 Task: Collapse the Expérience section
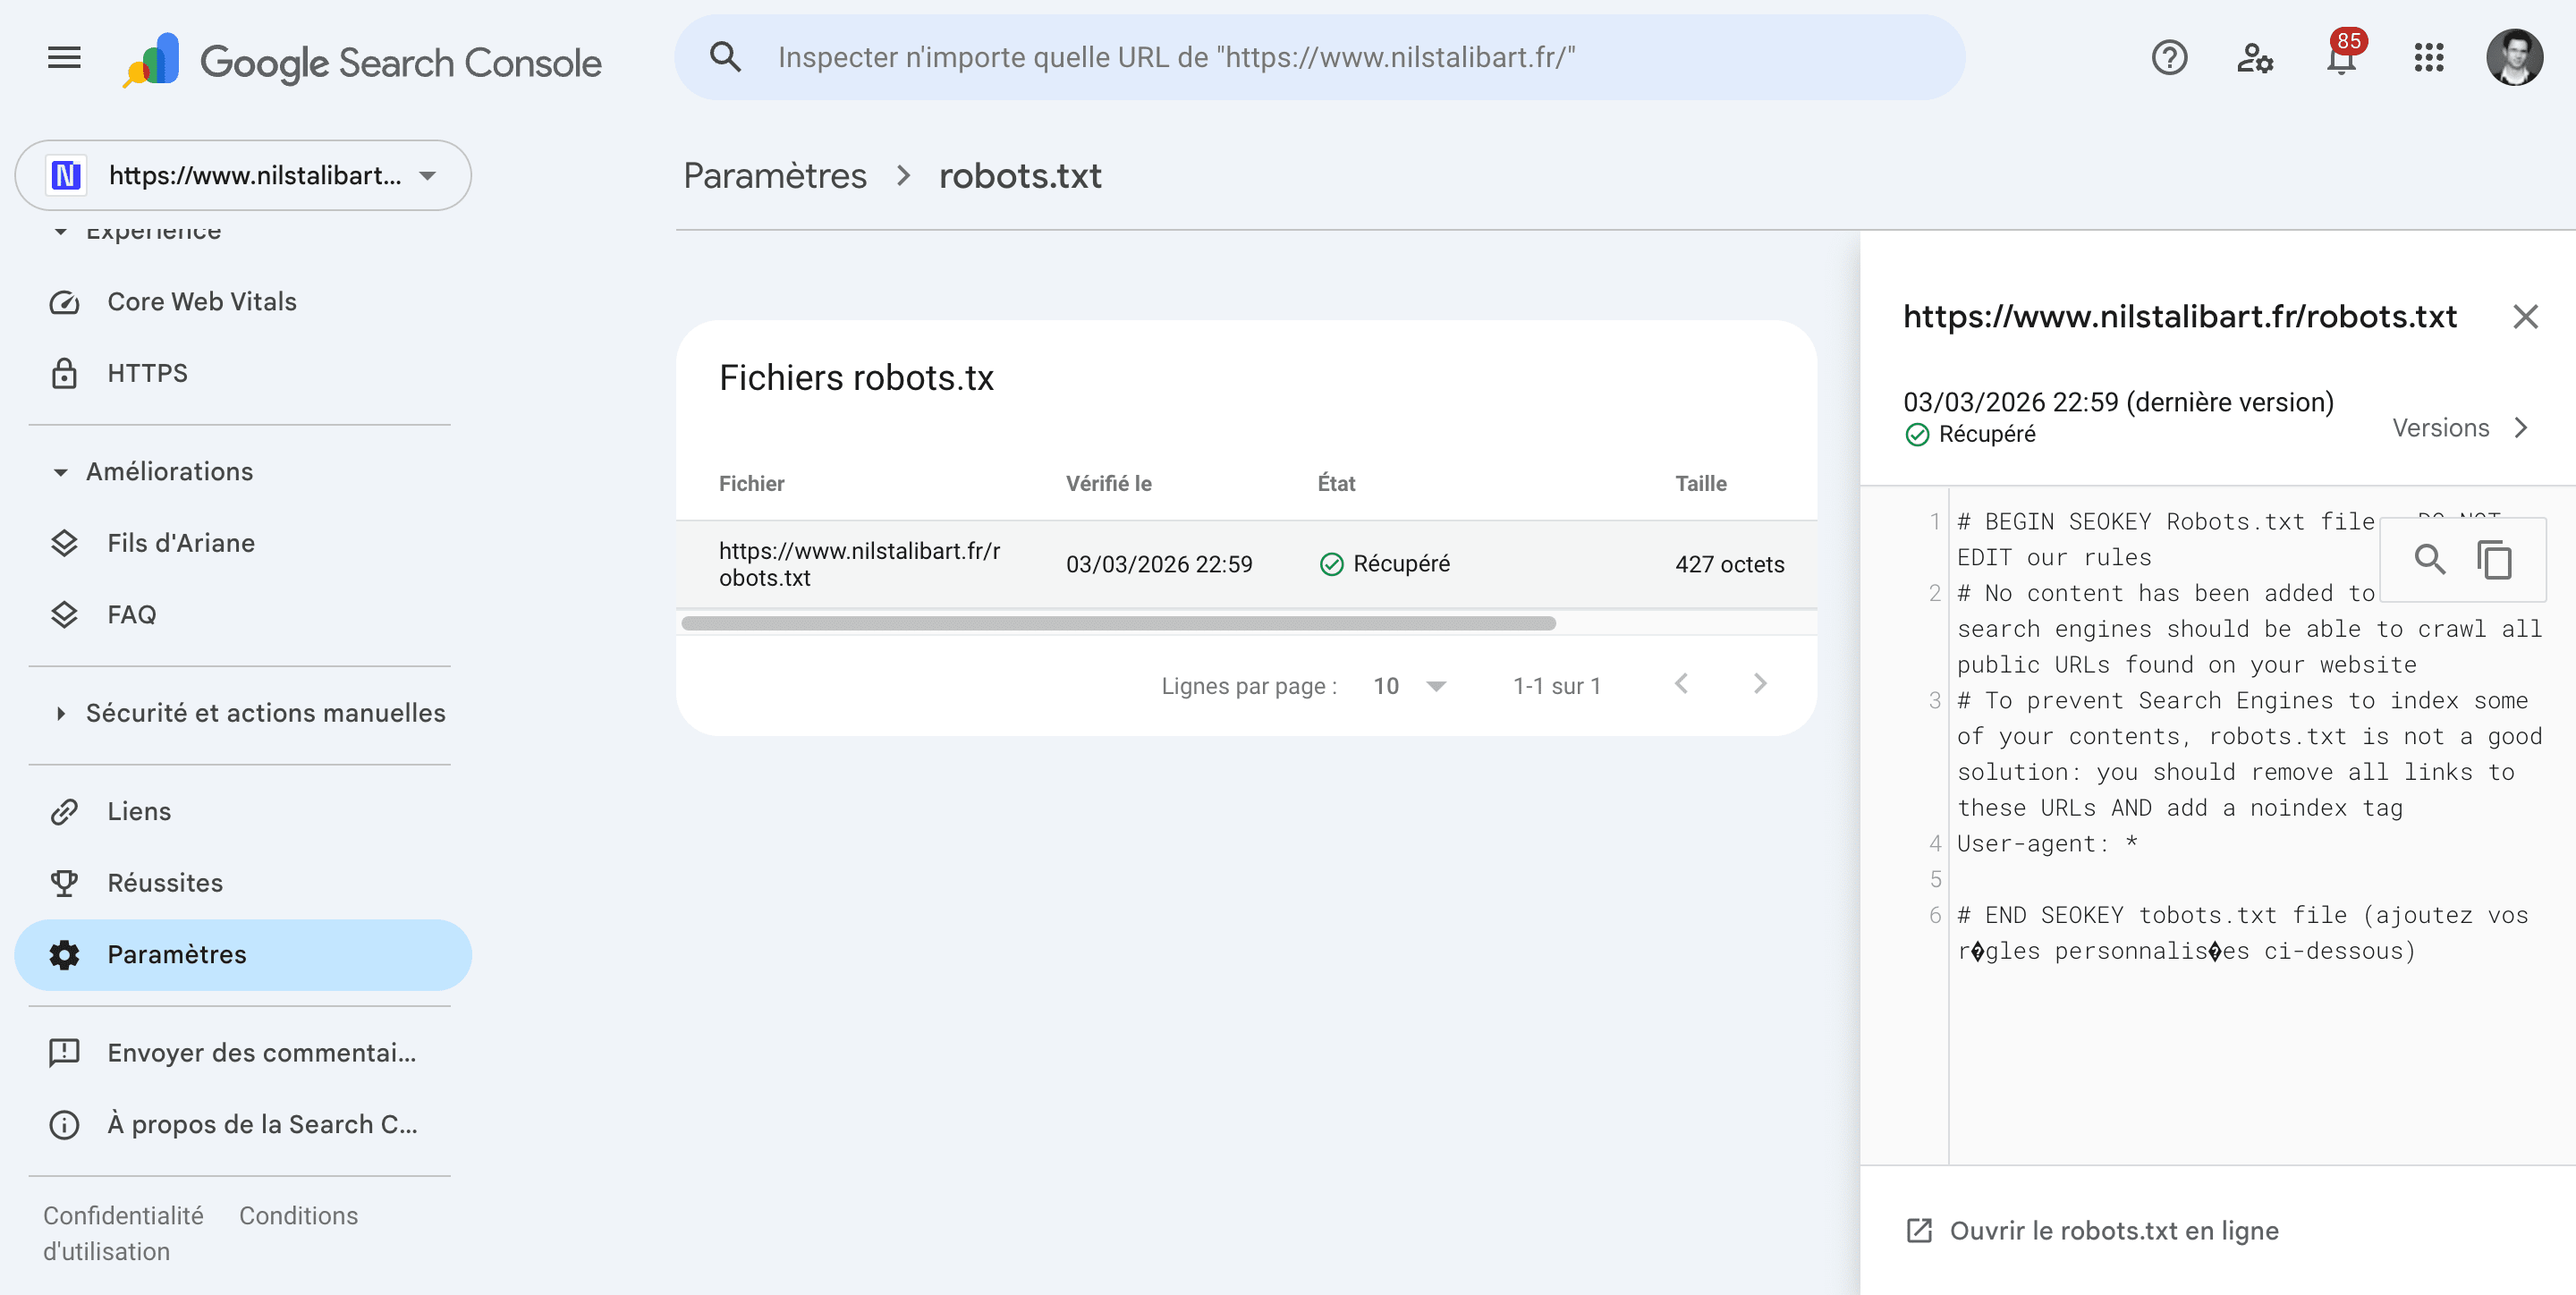coord(61,231)
